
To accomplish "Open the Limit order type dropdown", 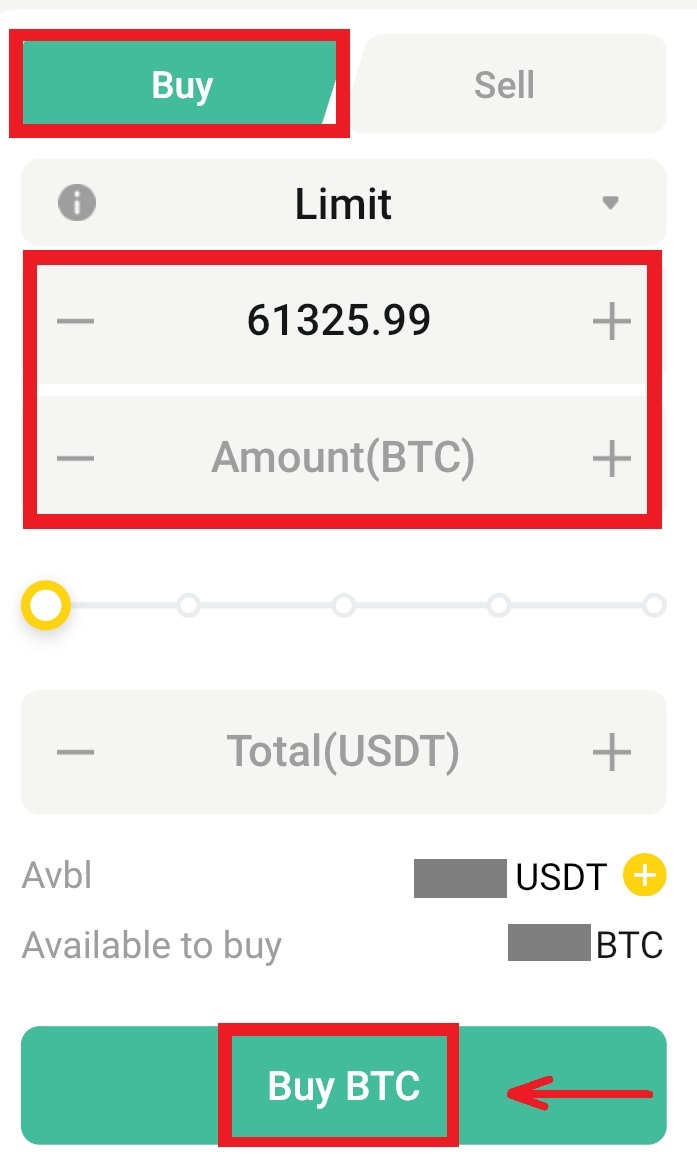I will click(x=343, y=203).
